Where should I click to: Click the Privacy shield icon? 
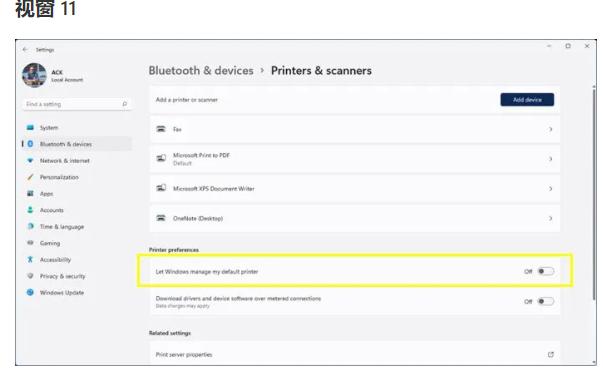coord(30,276)
